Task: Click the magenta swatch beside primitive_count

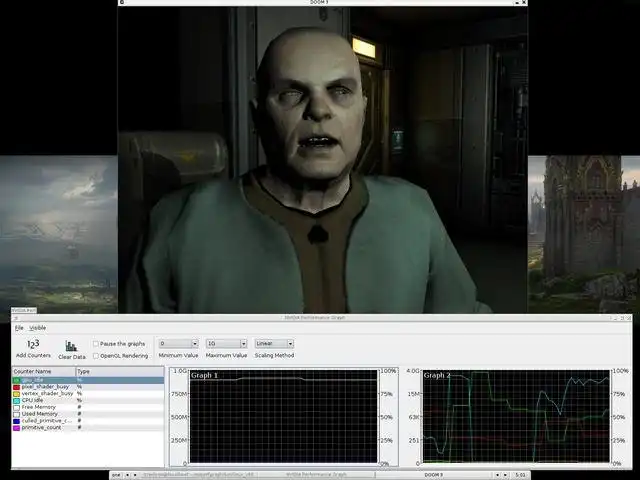Action: pos(16,428)
